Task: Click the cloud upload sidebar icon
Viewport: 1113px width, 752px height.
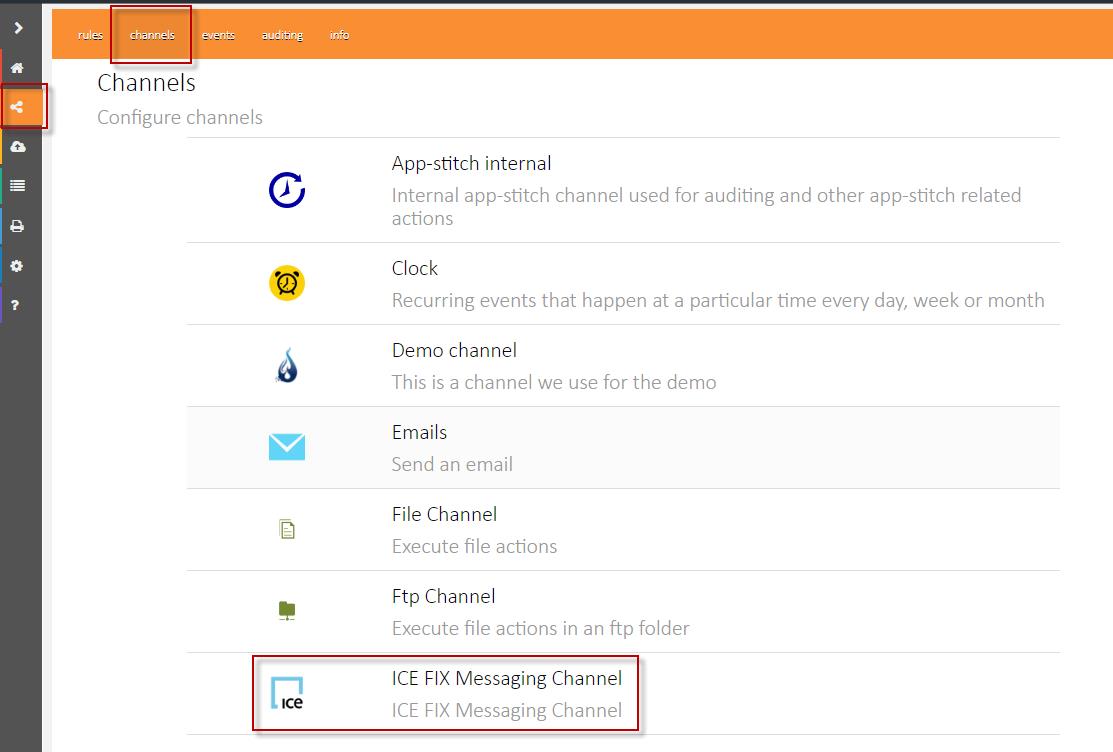Action: pos(17,147)
